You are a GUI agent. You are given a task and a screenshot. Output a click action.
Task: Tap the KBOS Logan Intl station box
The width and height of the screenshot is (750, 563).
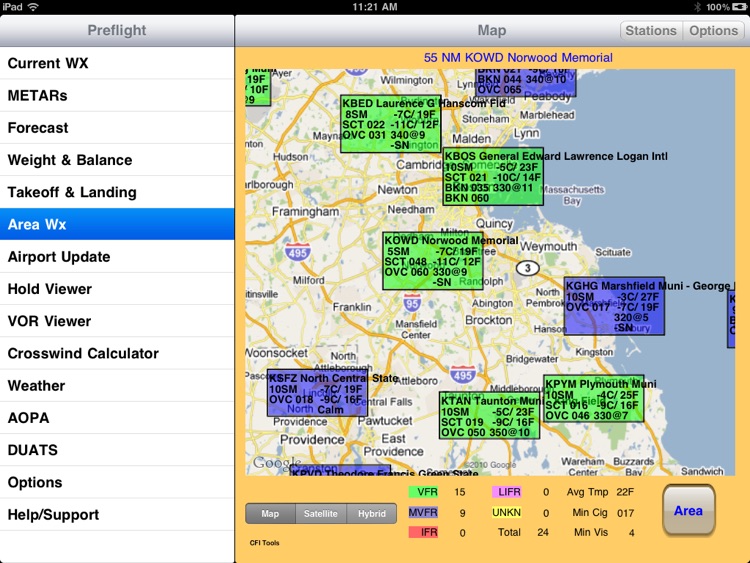pos(493,177)
